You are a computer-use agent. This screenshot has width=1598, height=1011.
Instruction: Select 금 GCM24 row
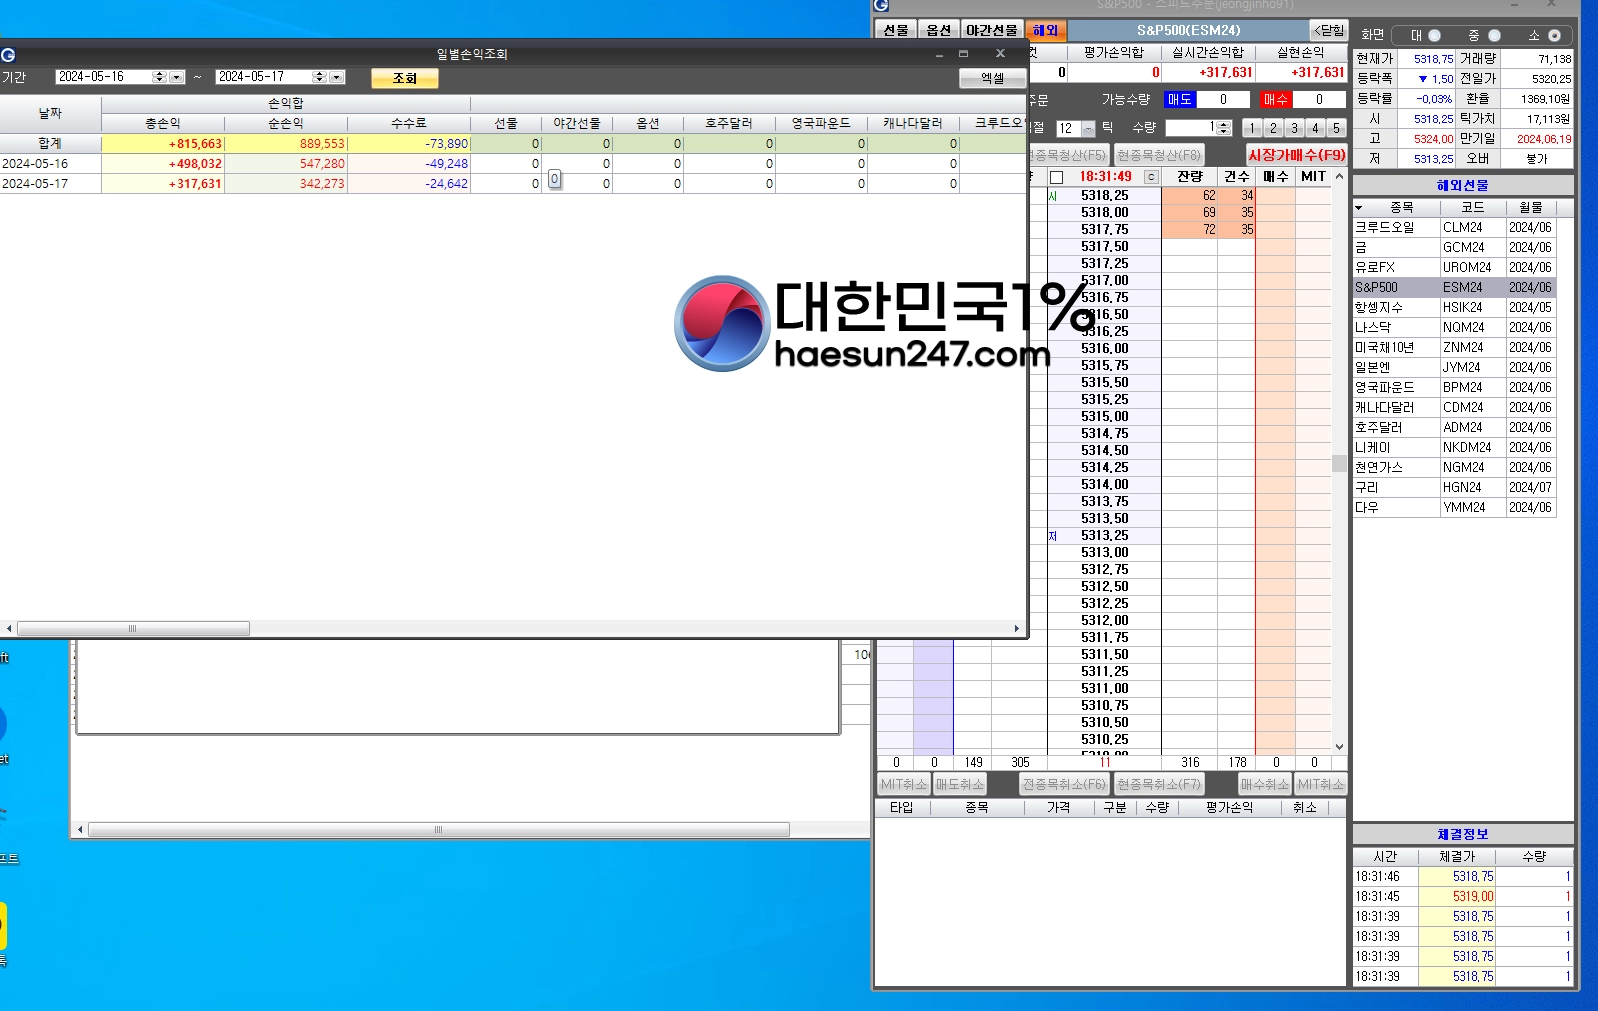click(x=1454, y=247)
